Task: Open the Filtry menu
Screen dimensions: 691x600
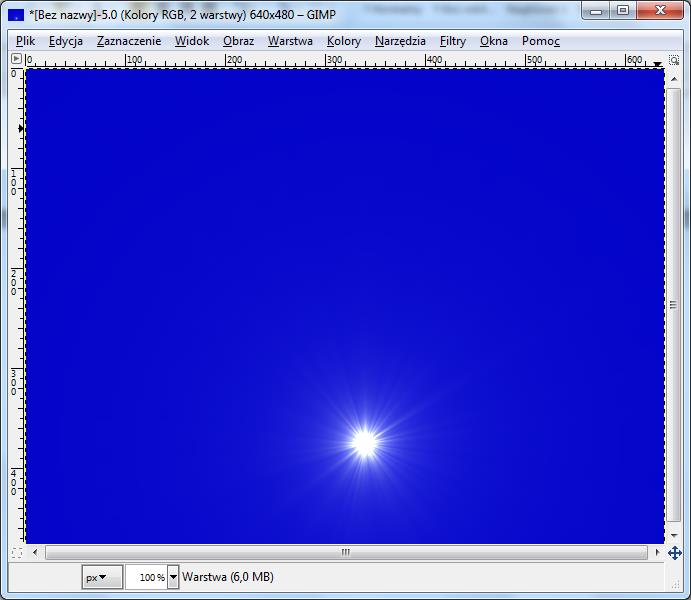Action: (453, 41)
